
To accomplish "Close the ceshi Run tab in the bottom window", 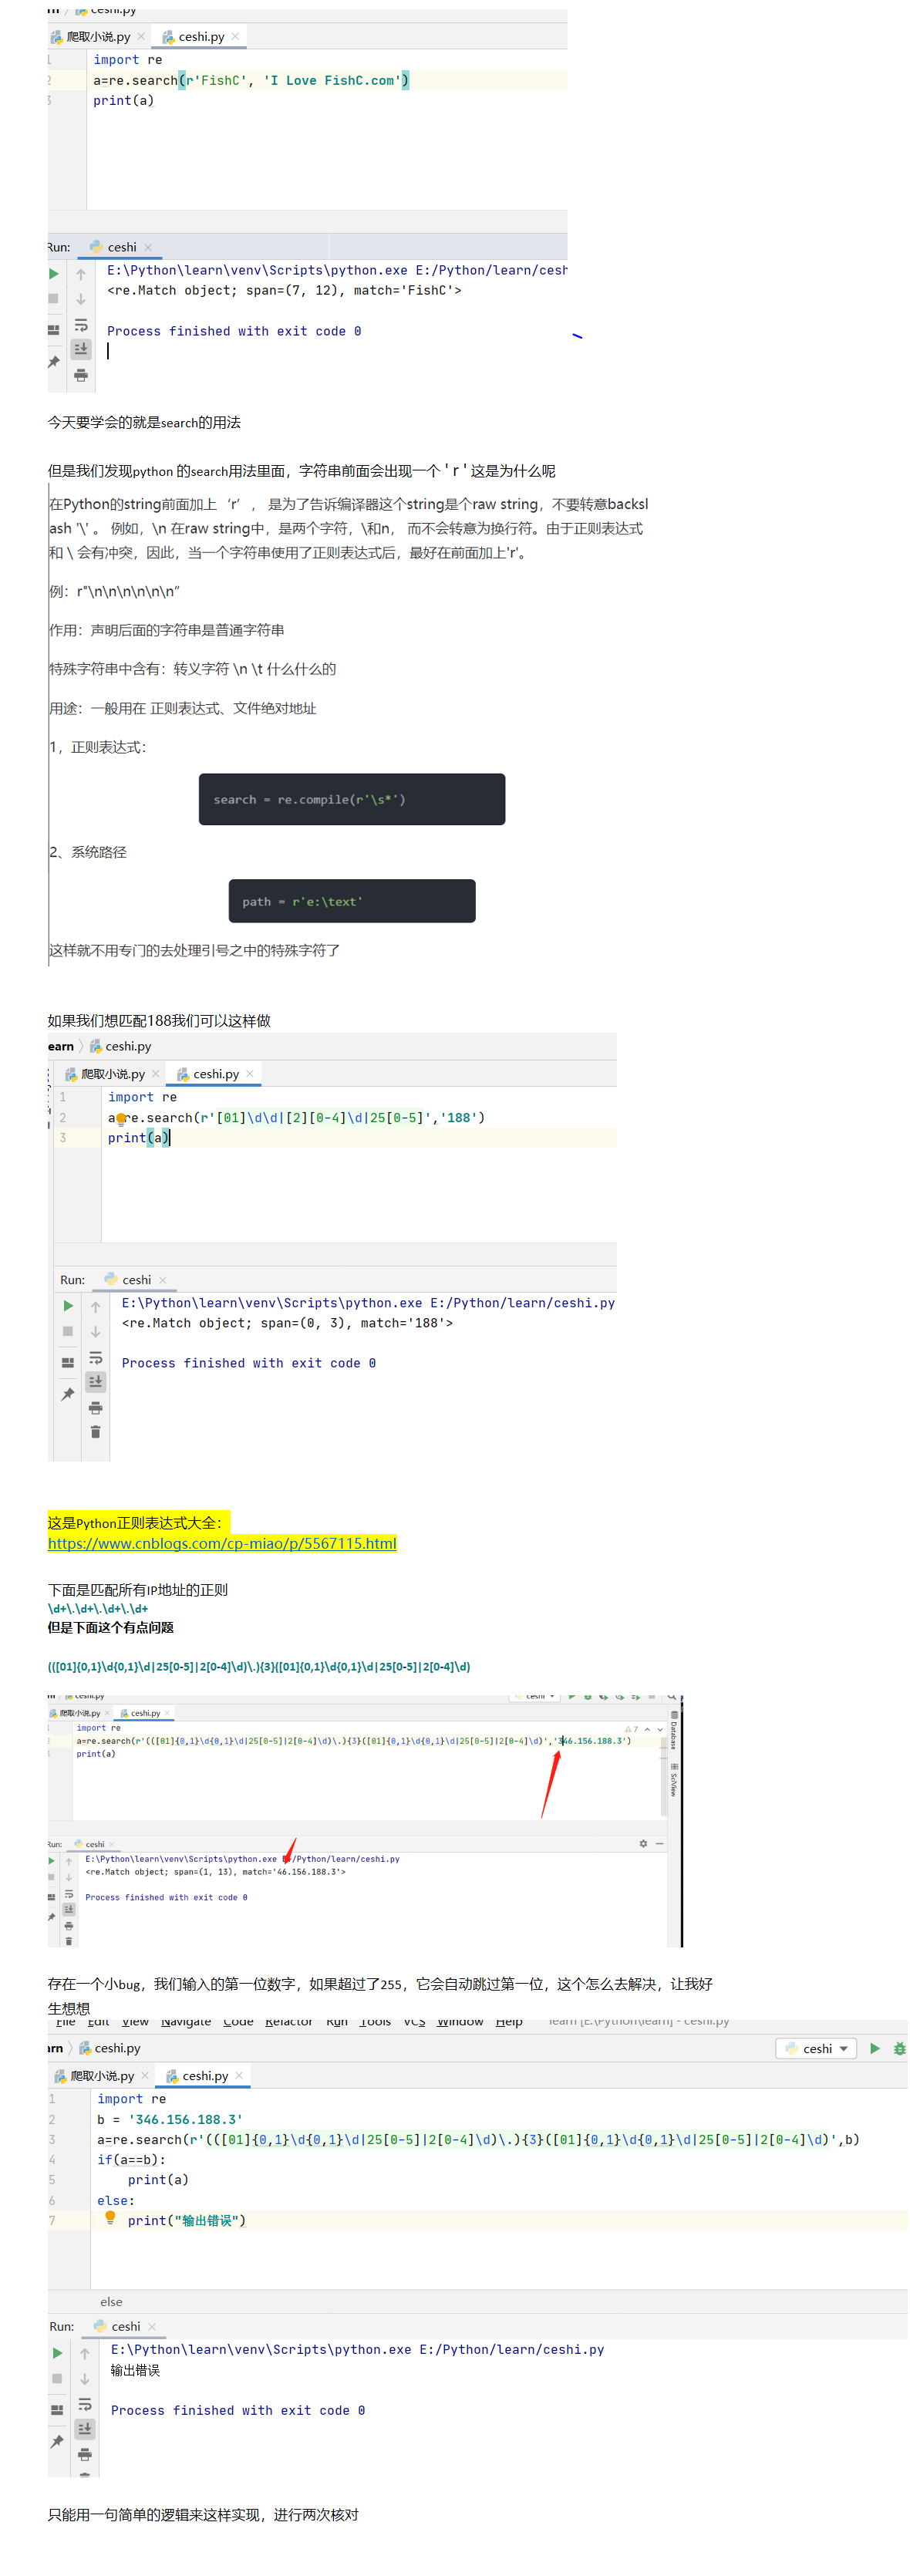I will (x=152, y=2327).
